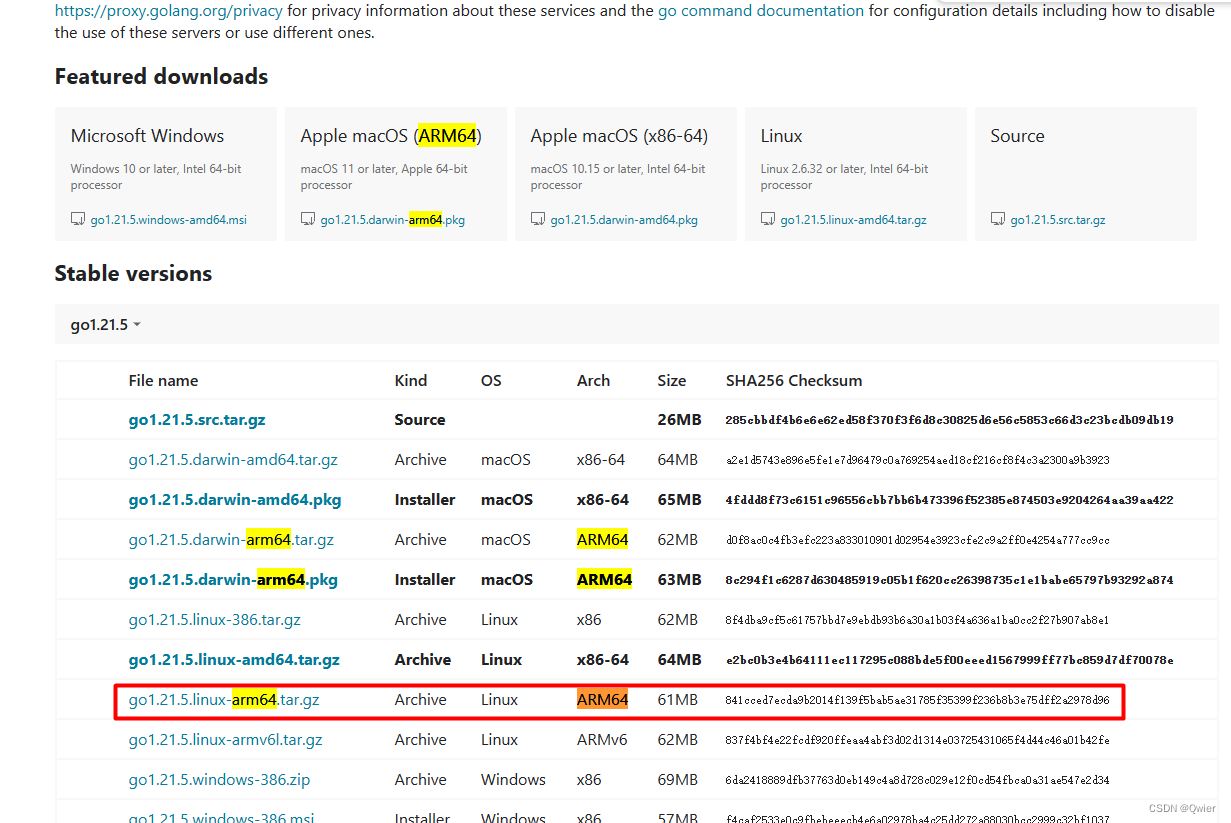Click download icon beside featured go1.21.5.darwin-amd64.pkg

(538, 219)
